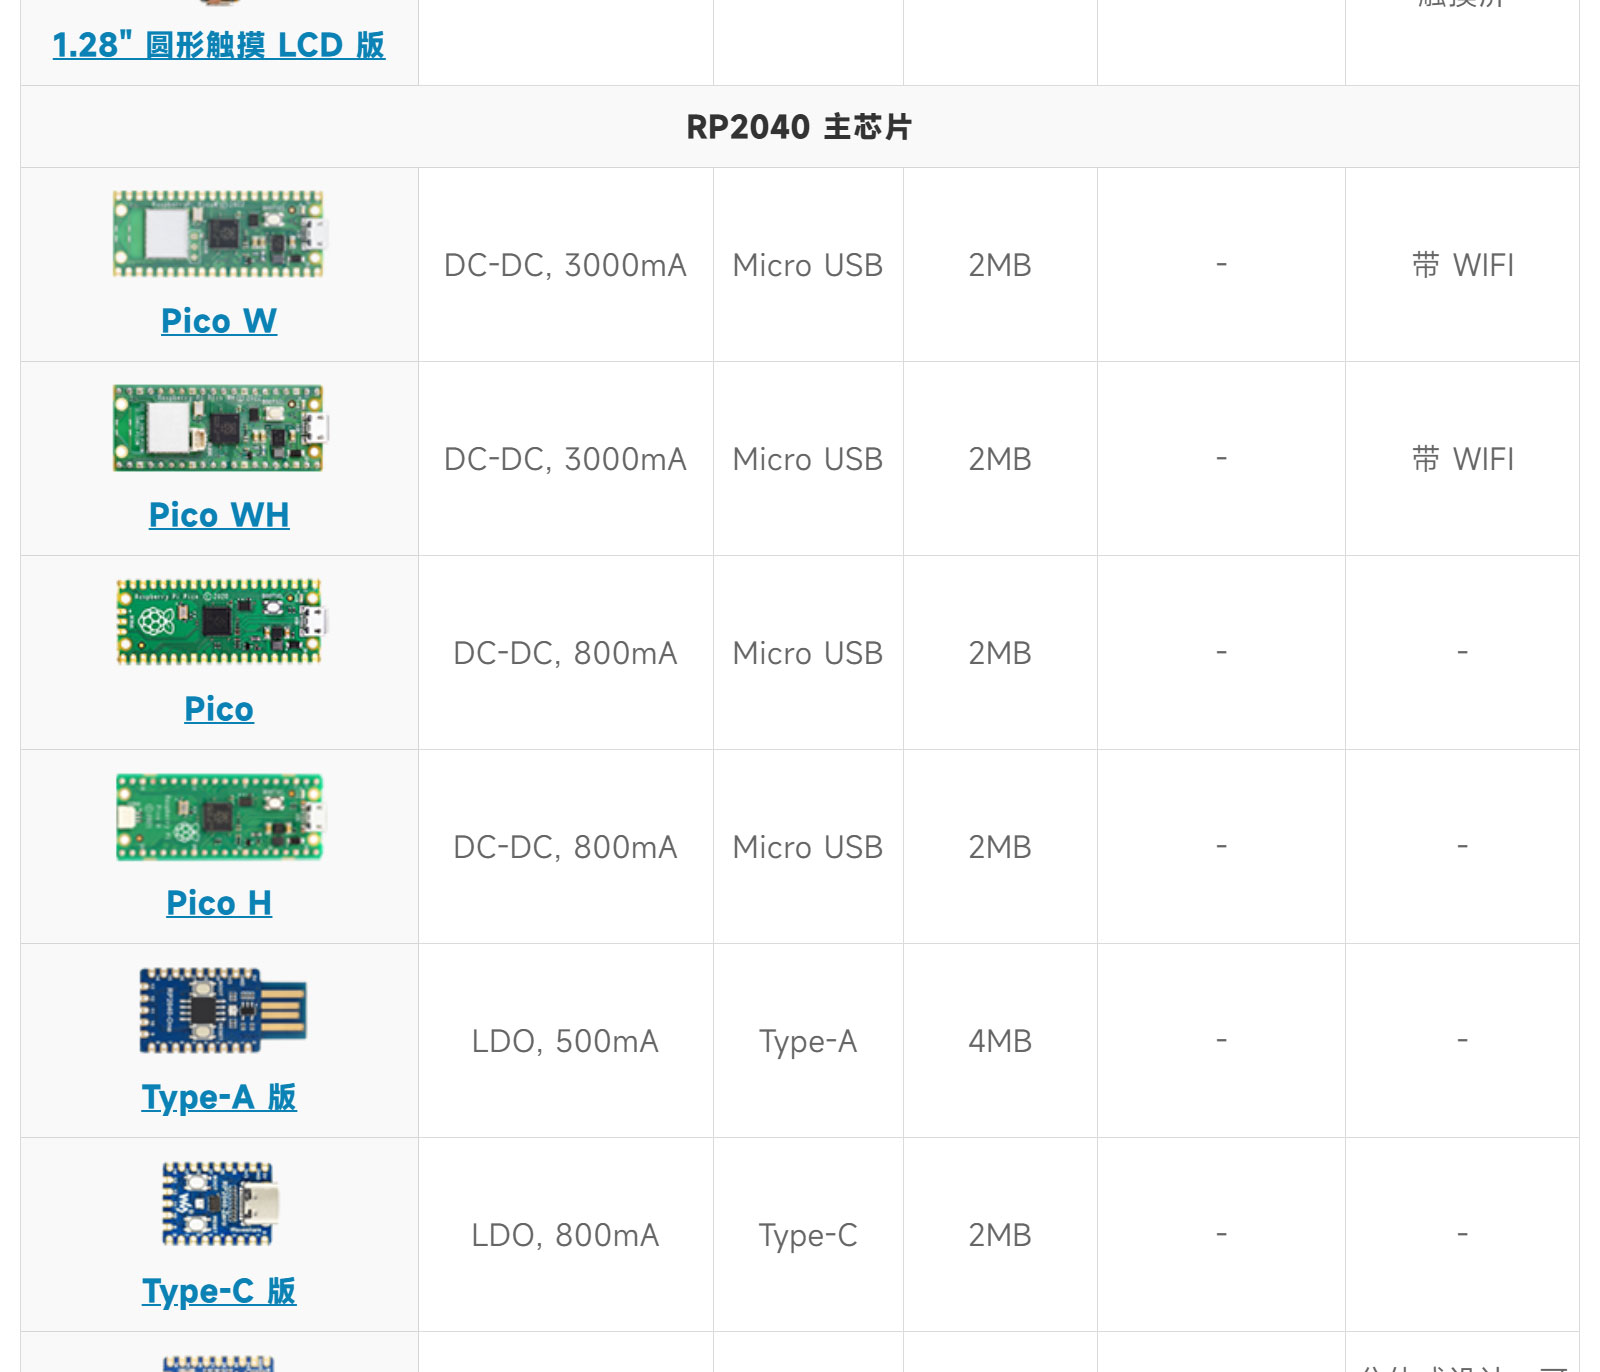Click the Pico W board thumbnail
This screenshot has width=1600, height=1372.
[x=220, y=235]
